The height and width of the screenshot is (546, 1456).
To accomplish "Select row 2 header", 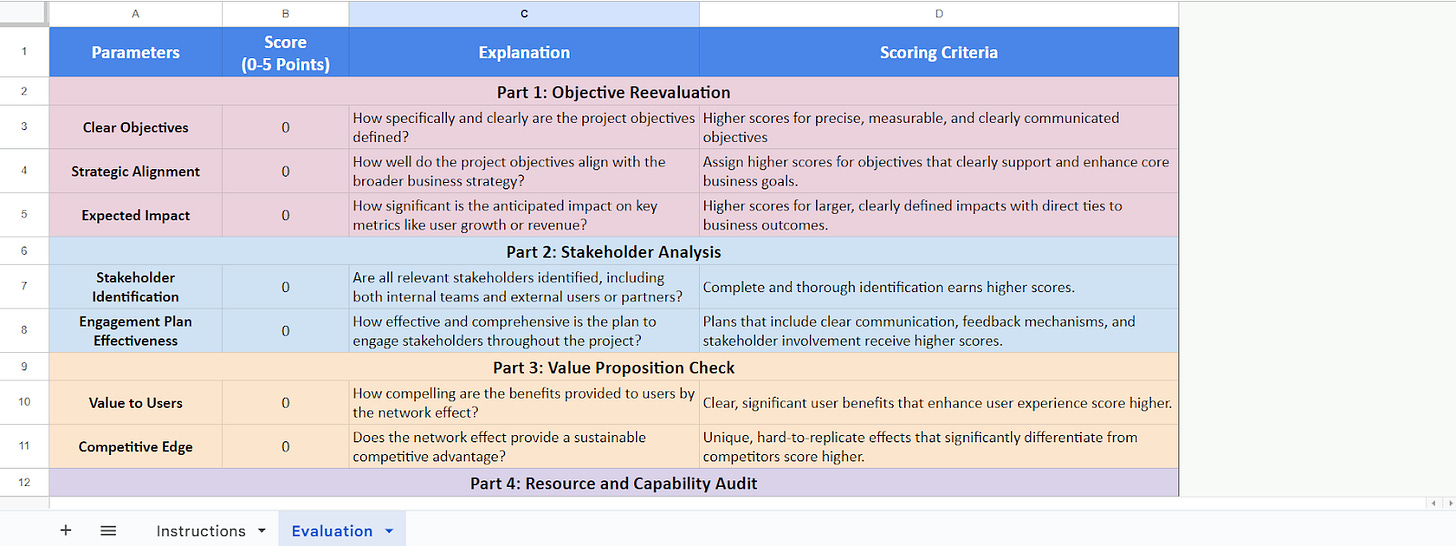I will [24, 91].
